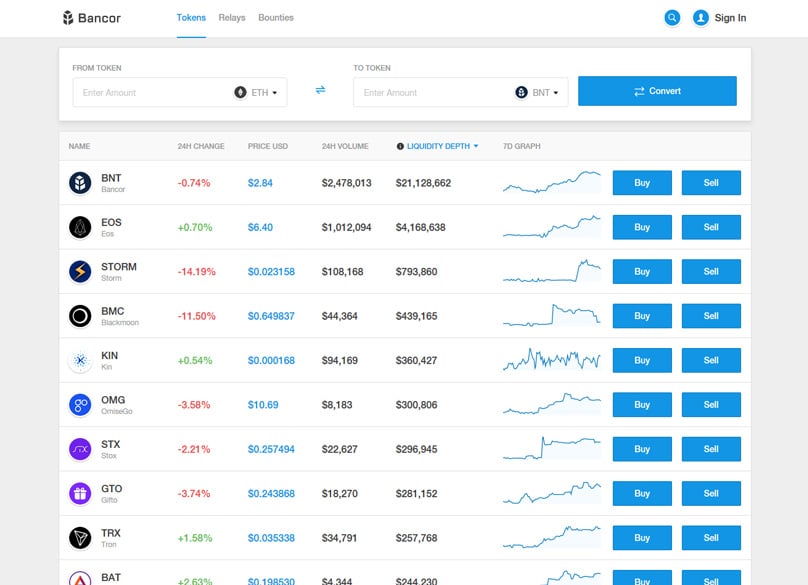808x585 pixels.
Task: Click the TRX Tron token logo
Action: point(80,538)
